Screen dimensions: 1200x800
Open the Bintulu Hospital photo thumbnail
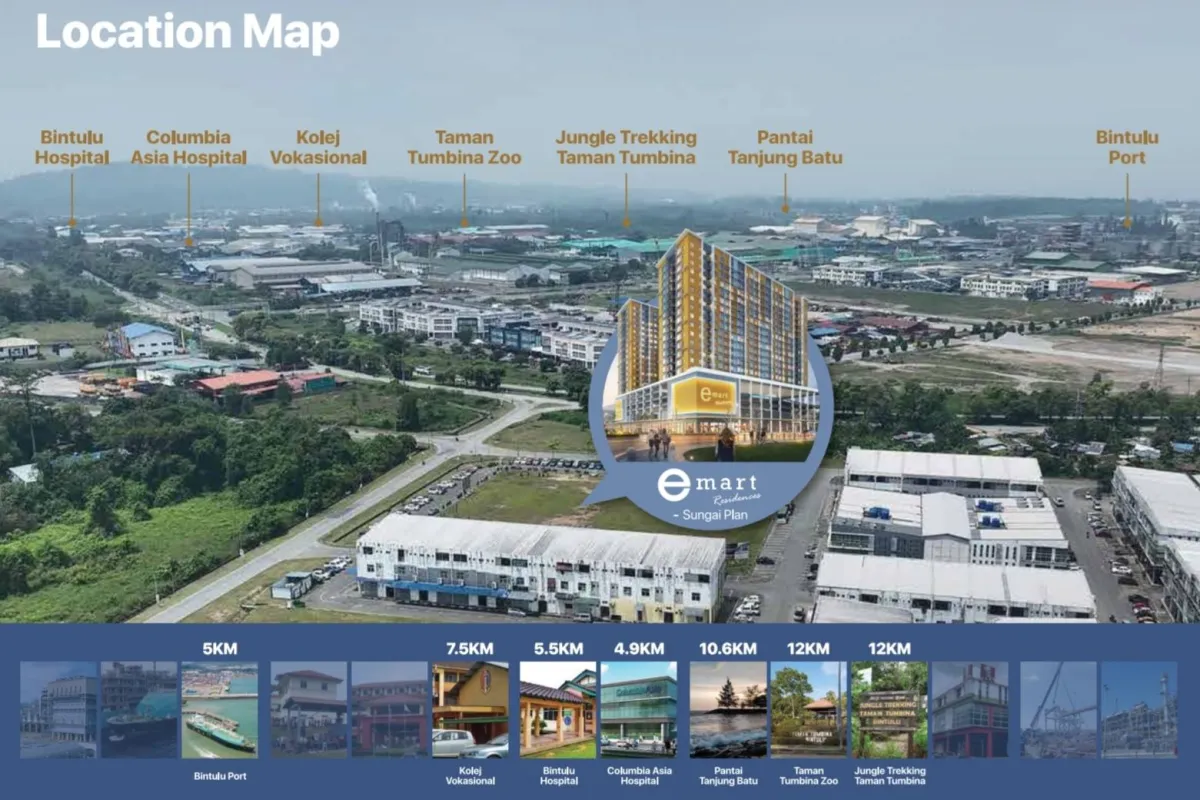(558, 709)
